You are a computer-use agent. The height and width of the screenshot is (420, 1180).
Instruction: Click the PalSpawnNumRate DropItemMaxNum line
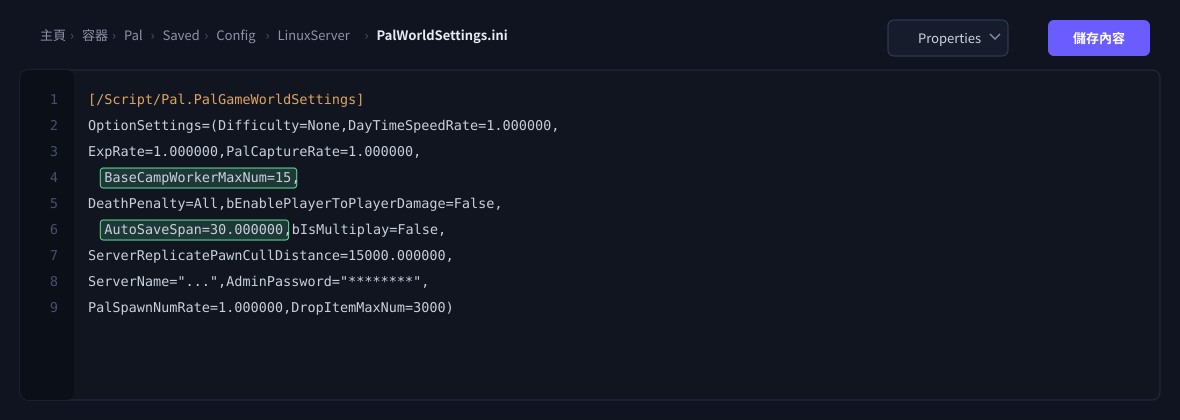[x=270, y=307]
